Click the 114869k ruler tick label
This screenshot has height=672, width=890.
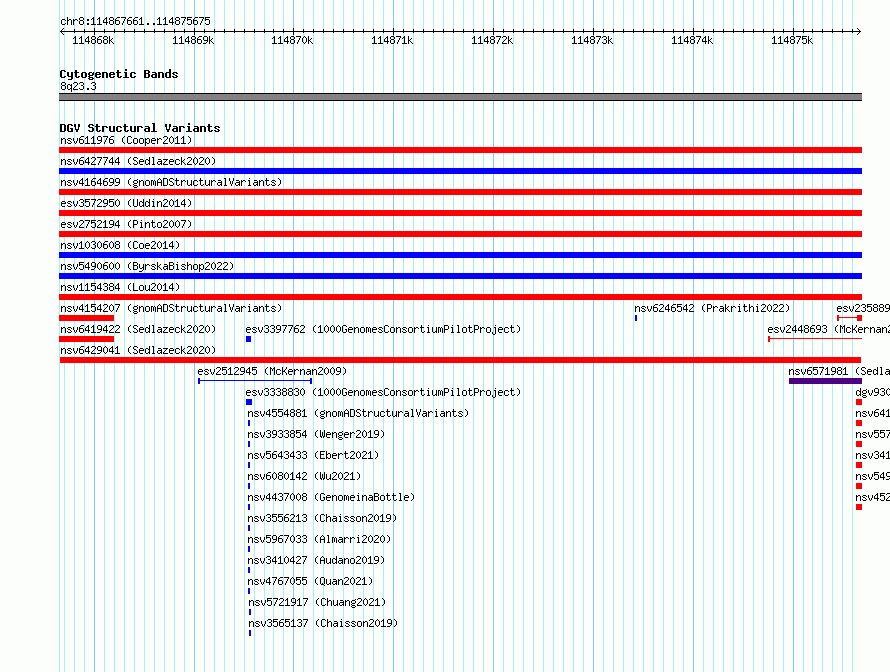coord(193,40)
